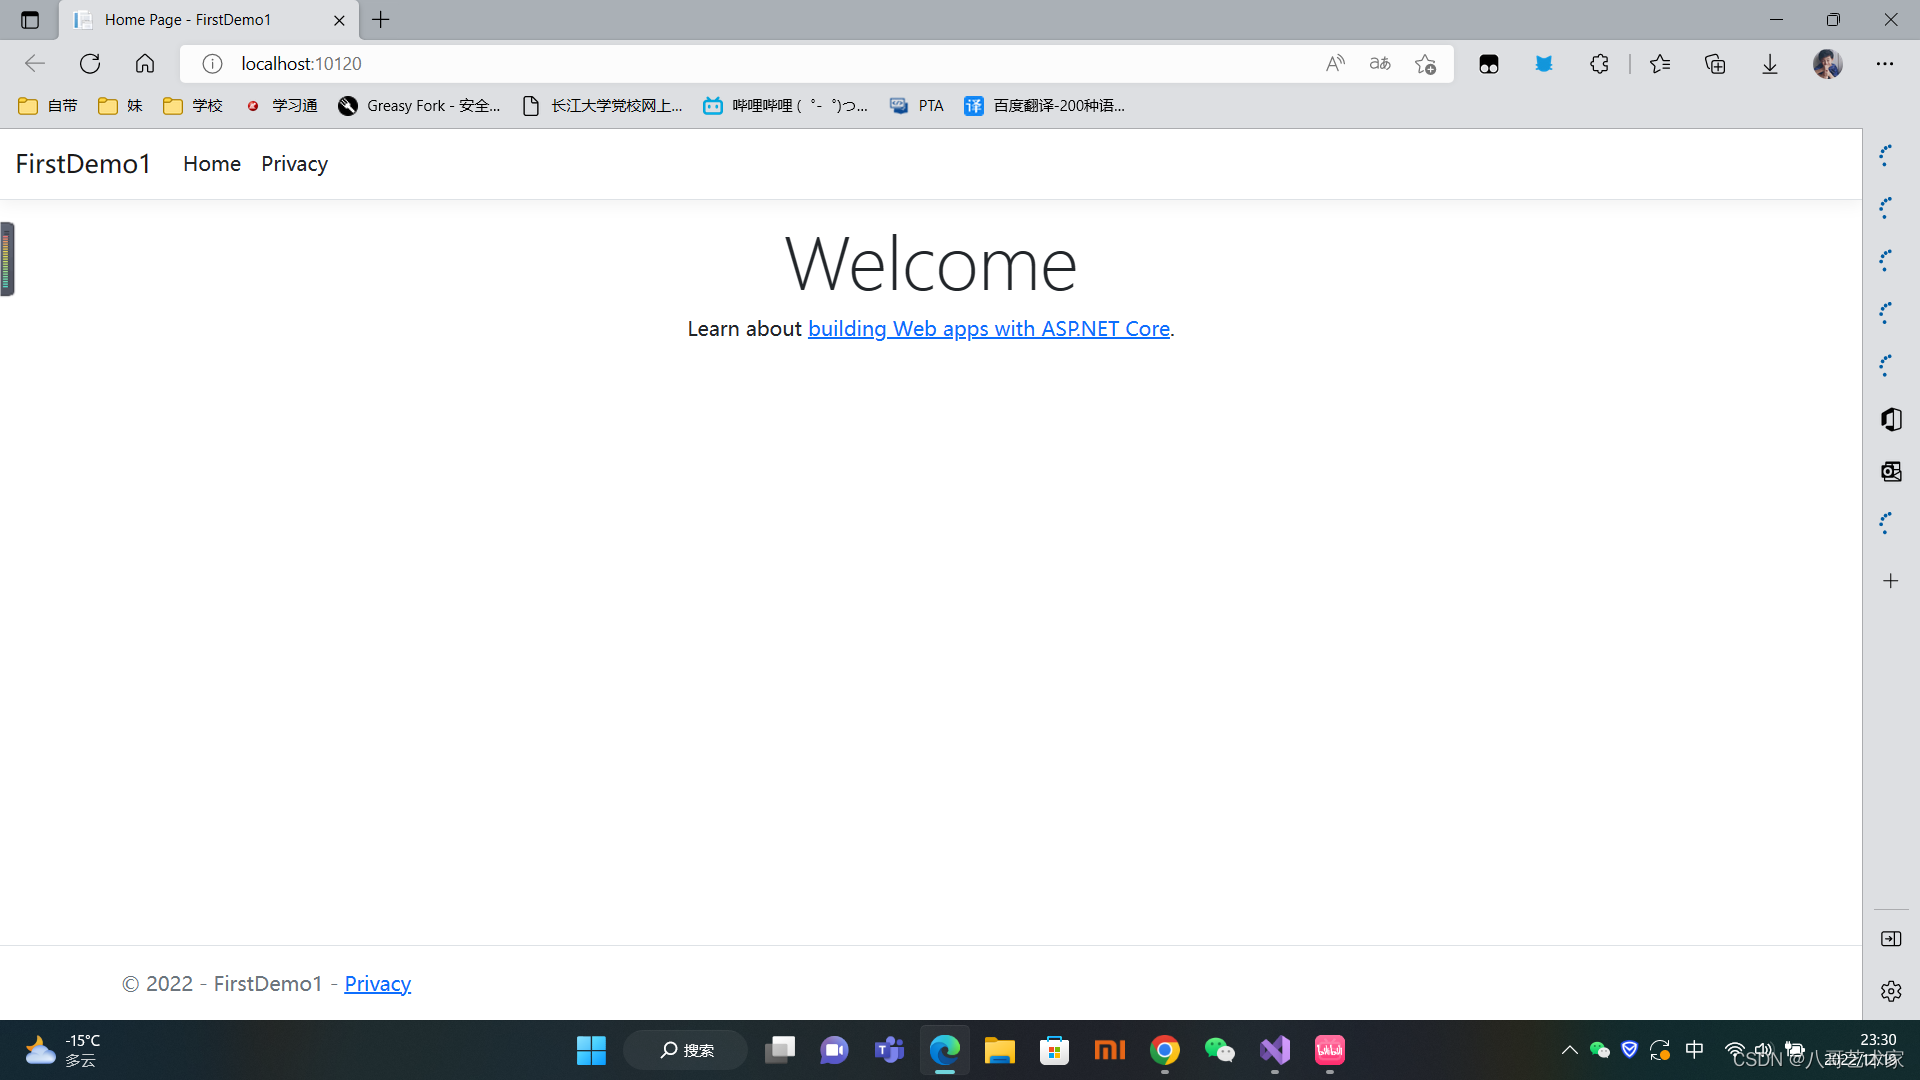Open the building Web apps link

point(988,329)
